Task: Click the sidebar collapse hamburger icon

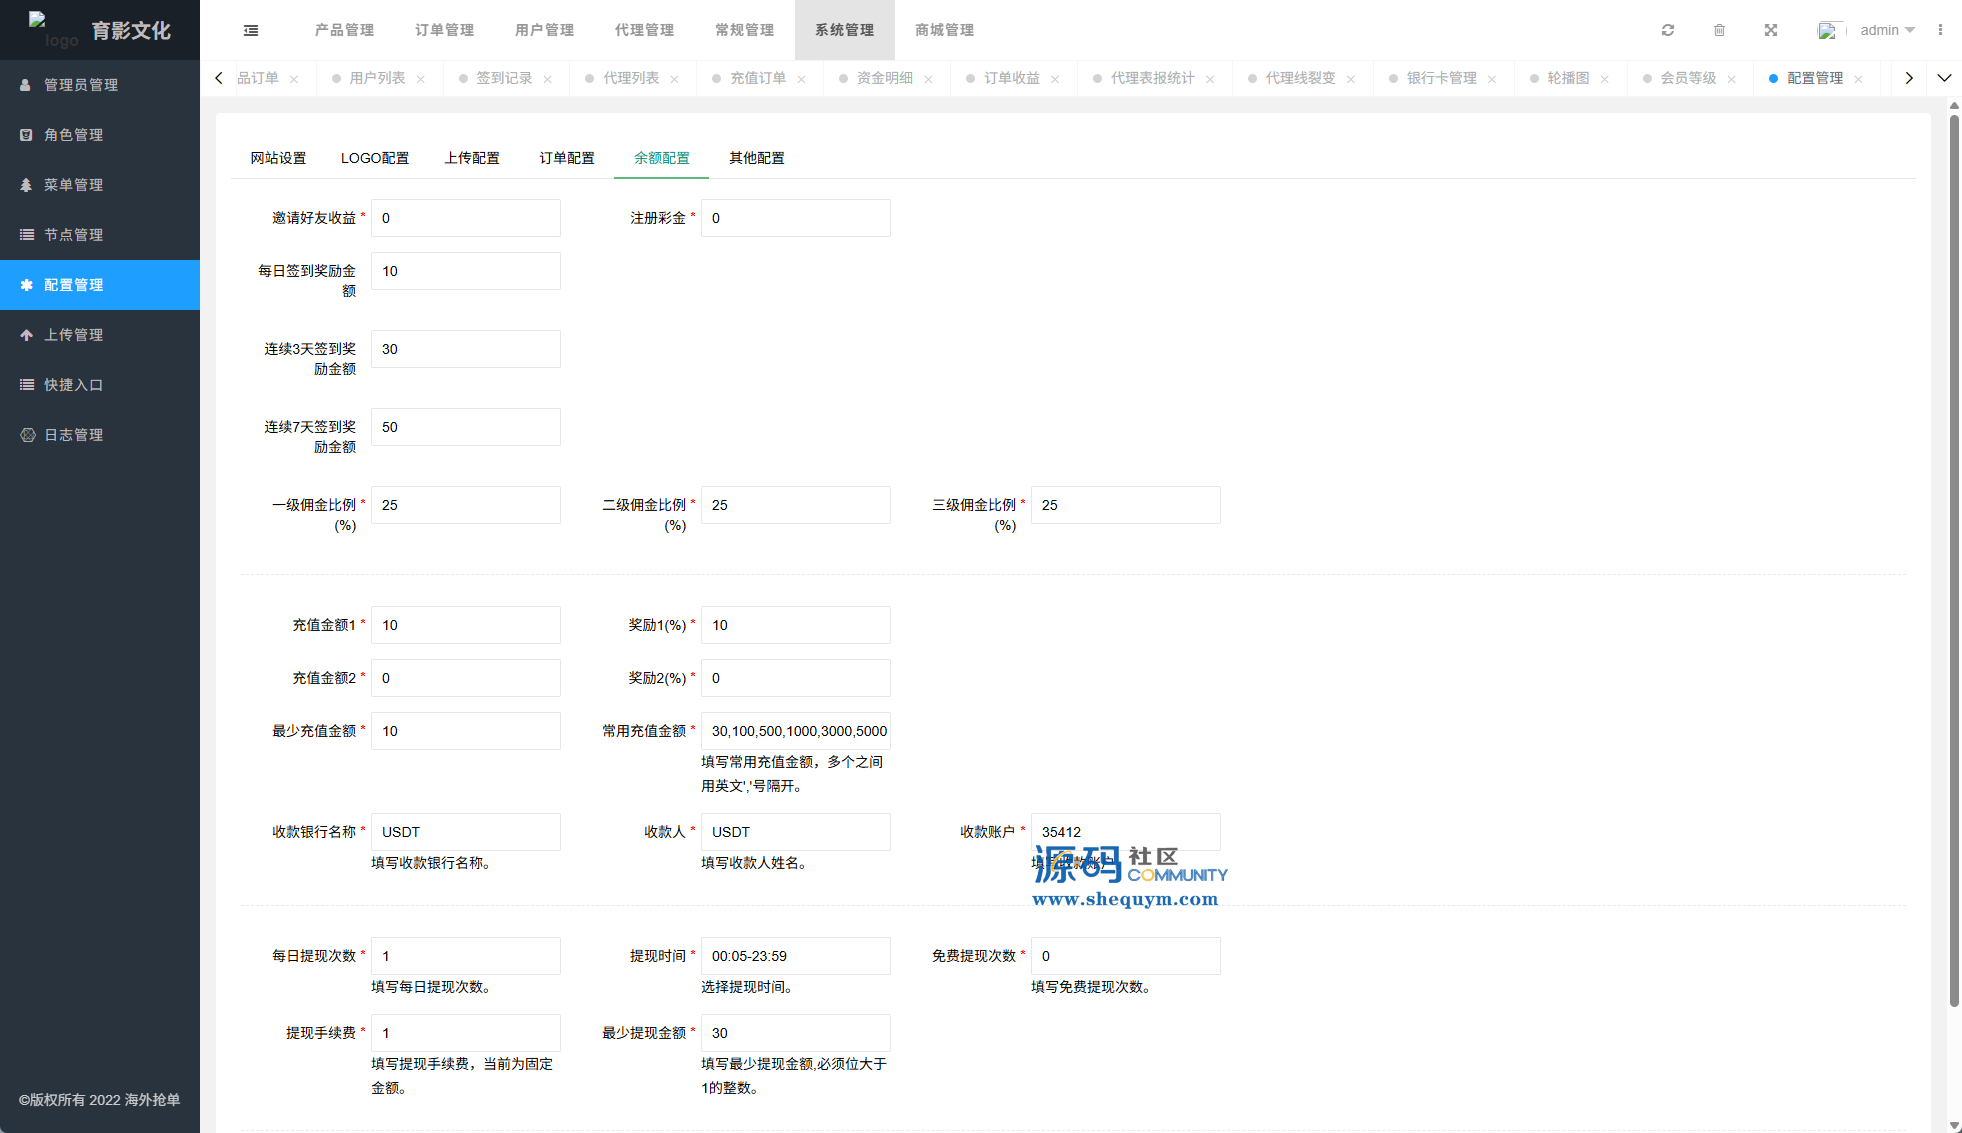Action: (251, 30)
